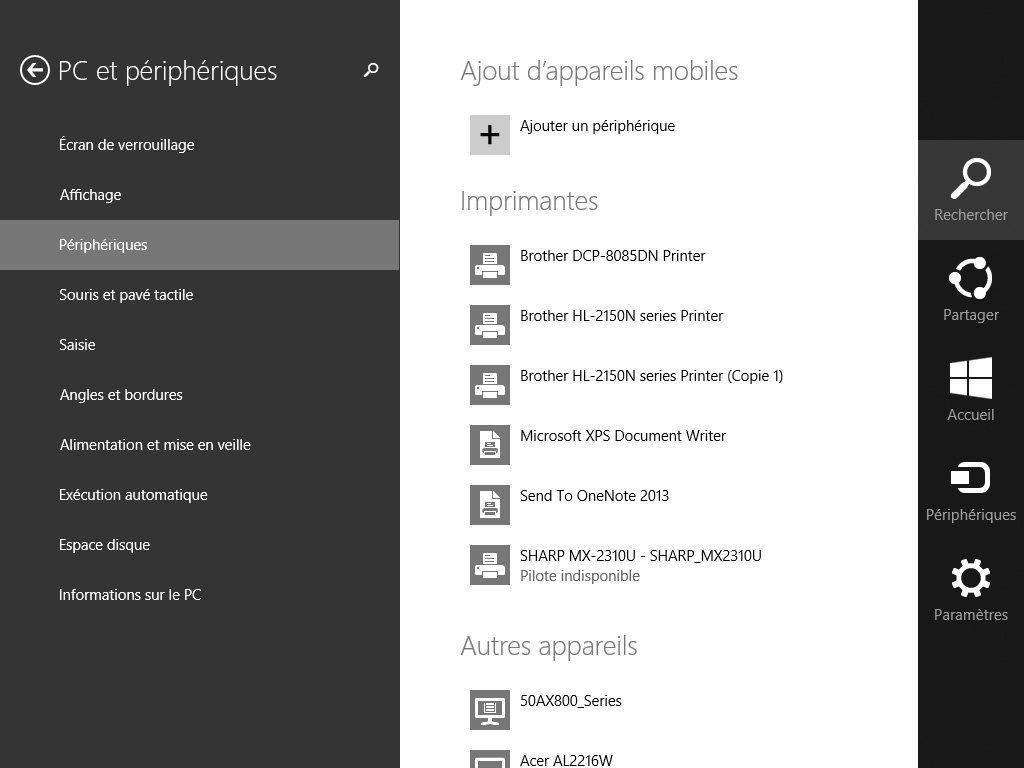1024x768 pixels.
Task: Click the 50AX800_Series display icon
Action: tap(490, 710)
